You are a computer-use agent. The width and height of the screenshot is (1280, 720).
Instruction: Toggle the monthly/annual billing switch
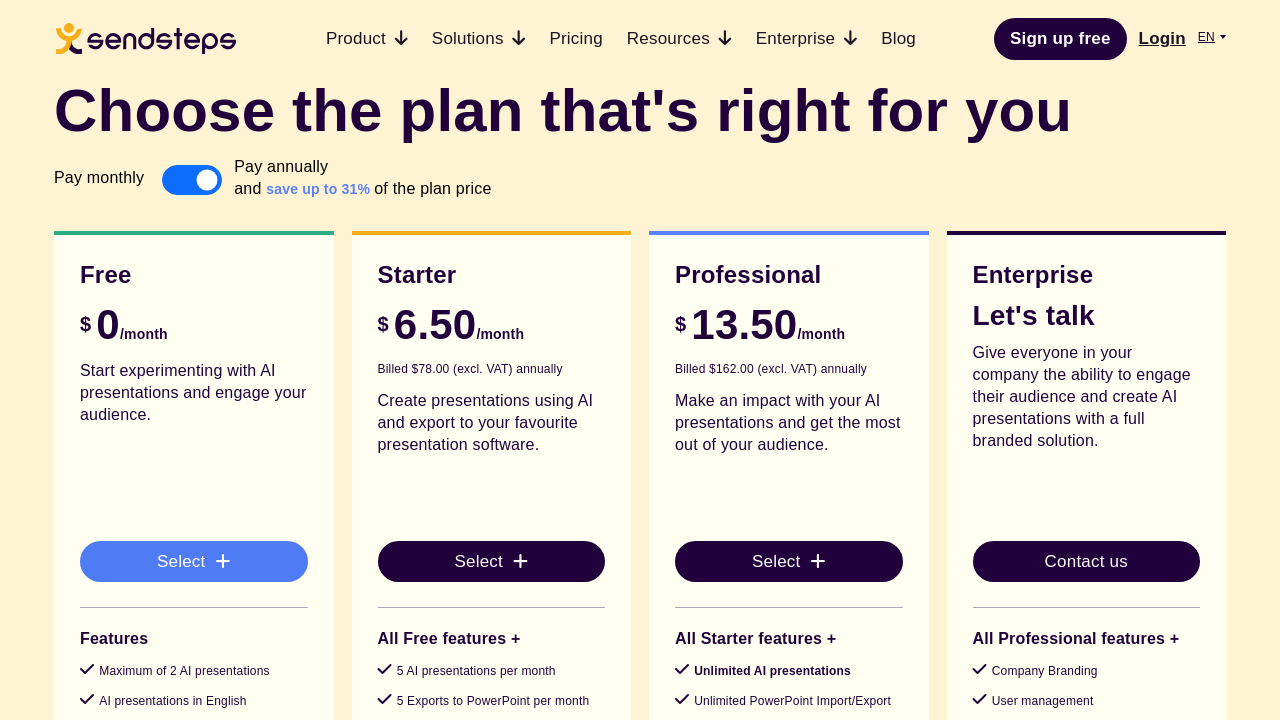tap(192, 180)
